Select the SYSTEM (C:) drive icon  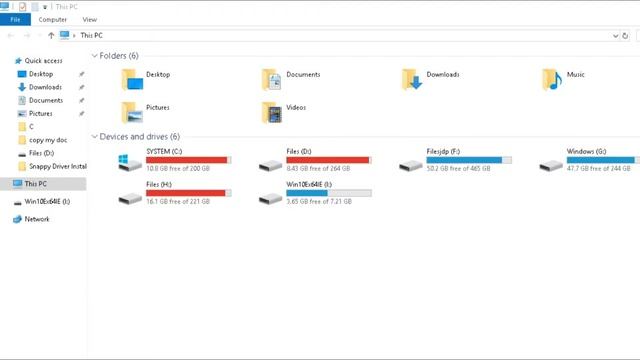tap(130, 162)
